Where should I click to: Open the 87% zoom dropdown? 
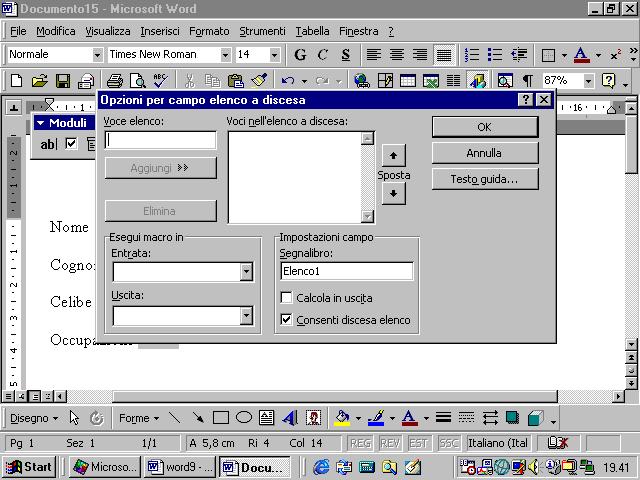[x=588, y=81]
